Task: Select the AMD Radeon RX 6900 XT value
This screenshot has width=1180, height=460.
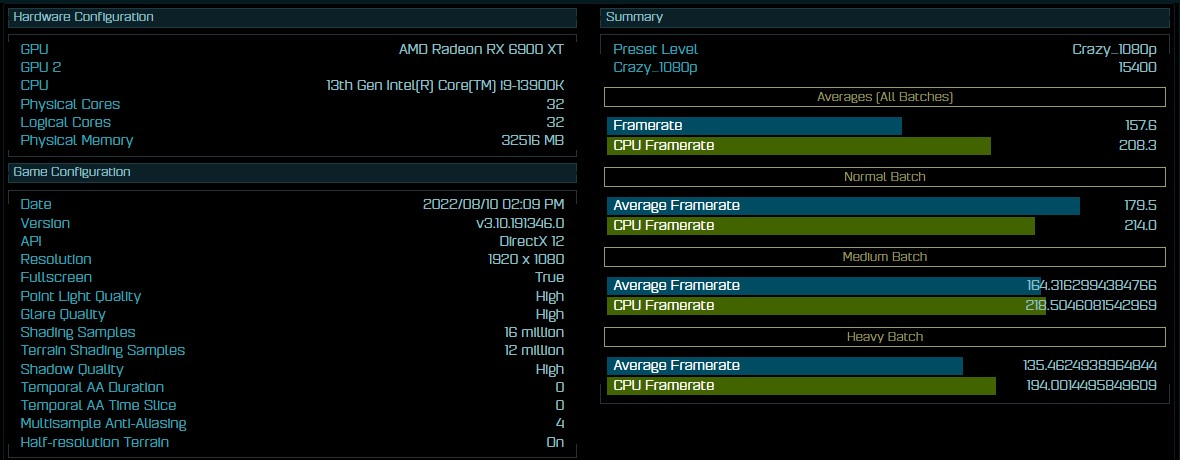Action: click(x=481, y=49)
